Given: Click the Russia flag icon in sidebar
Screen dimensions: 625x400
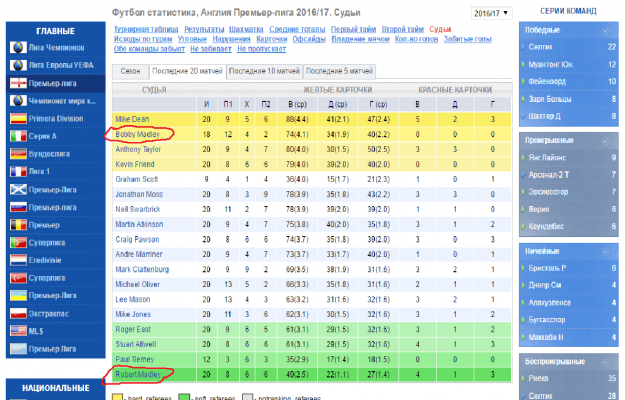Looking at the screenshot, I should (x=18, y=207).
